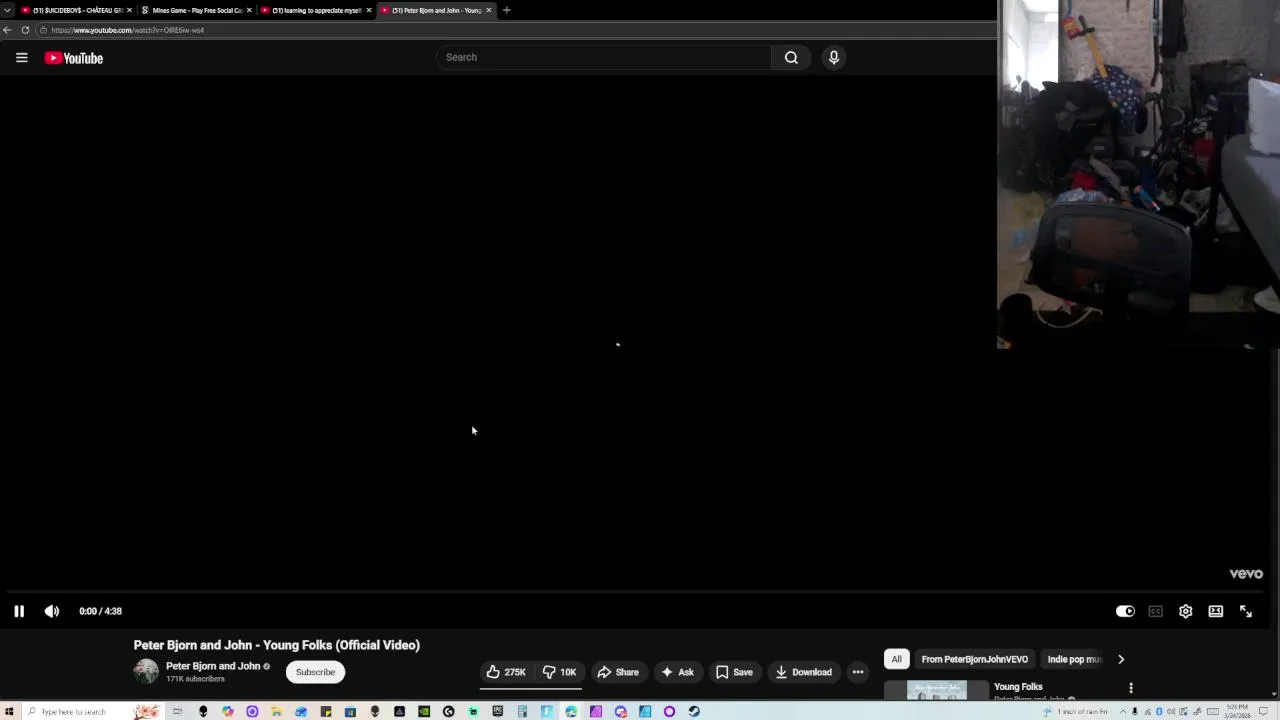This screenshot has width=1280, height=720.
Task: Open NVIDIA app taskbar icon
Action: (423, 711)
